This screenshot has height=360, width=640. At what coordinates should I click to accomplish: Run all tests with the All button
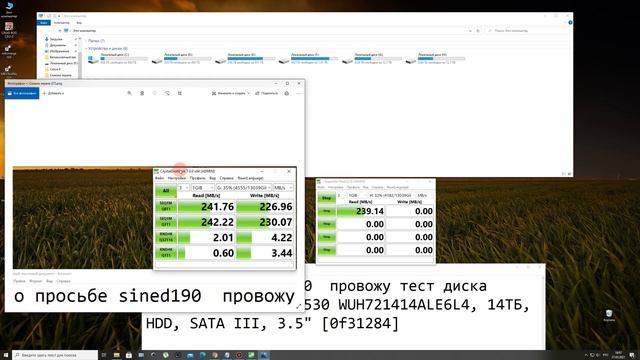pos(166,191)
